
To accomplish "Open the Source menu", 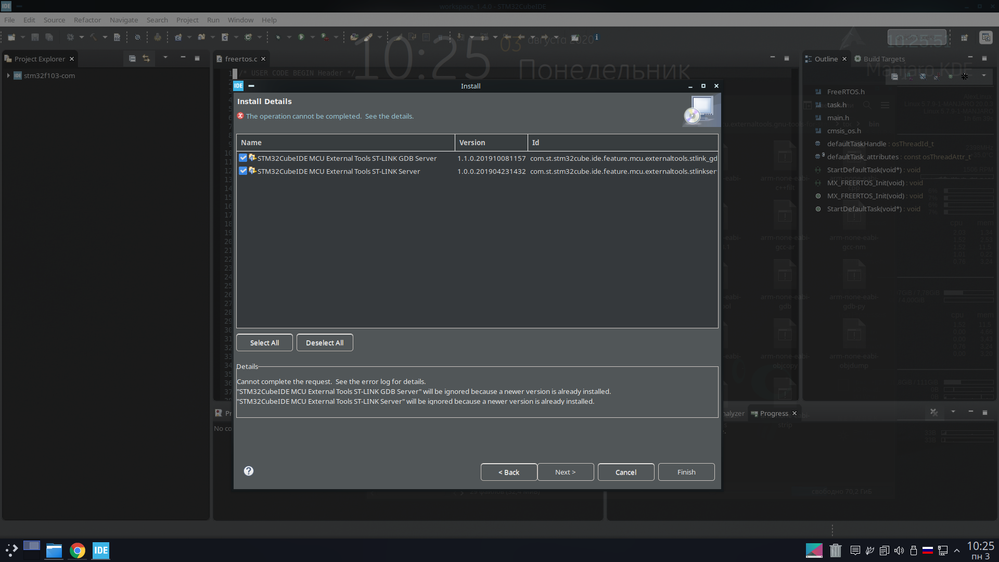I will (x=54, y=20).
